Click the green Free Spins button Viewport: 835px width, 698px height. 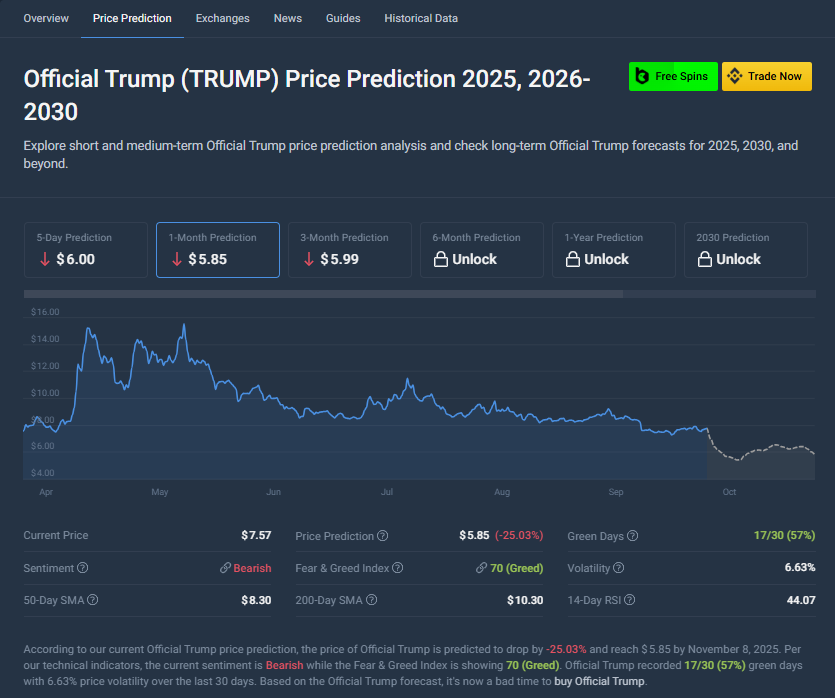[x=673, y=76]
